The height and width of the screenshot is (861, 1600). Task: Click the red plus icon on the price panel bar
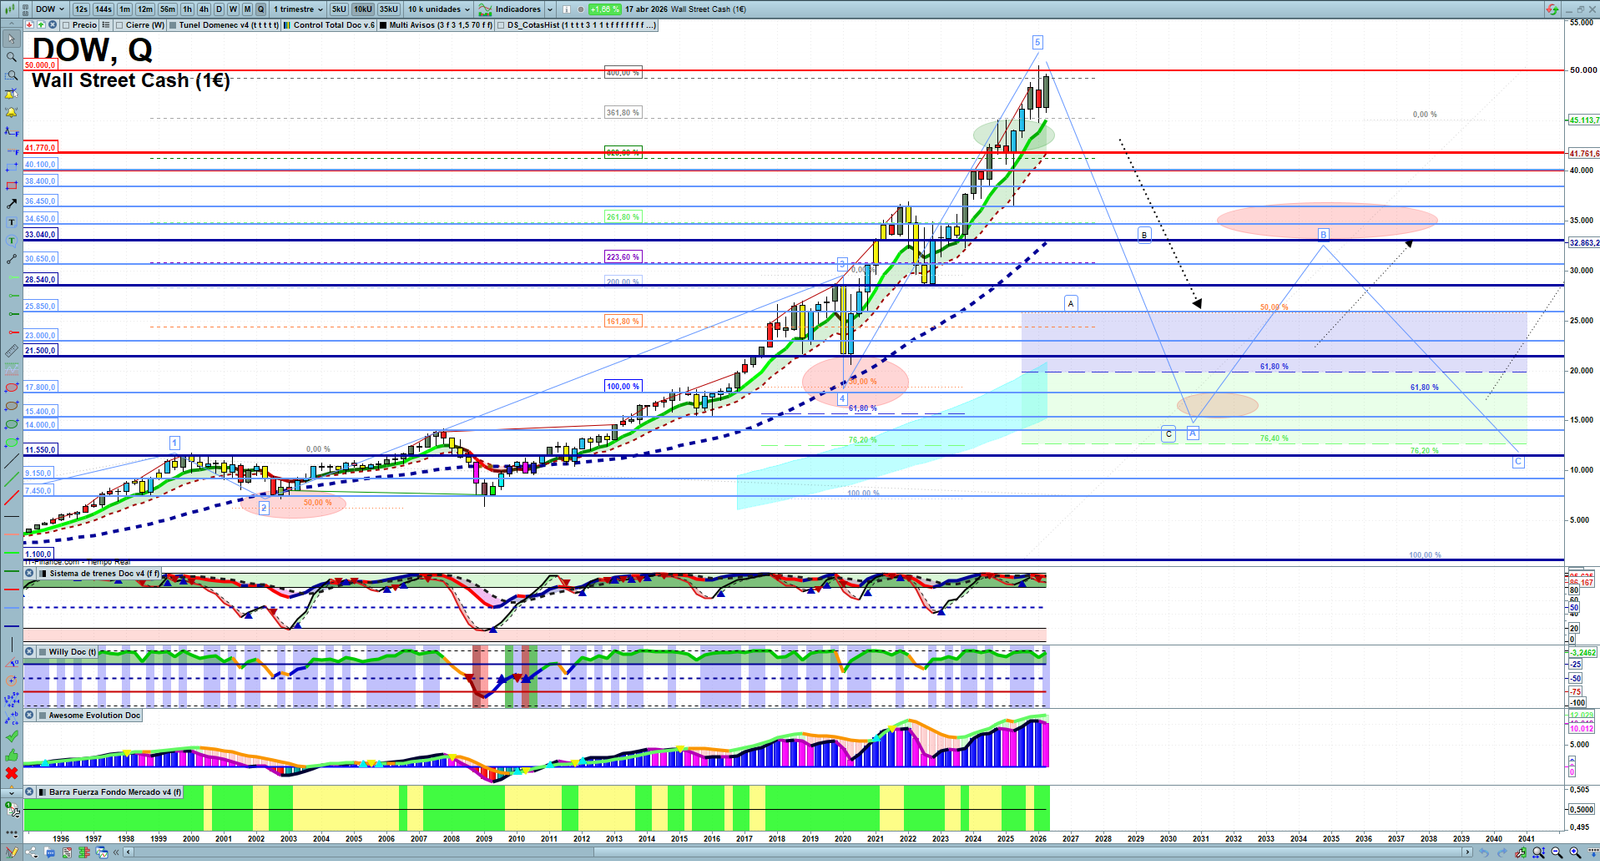click(x=29, y=25)
